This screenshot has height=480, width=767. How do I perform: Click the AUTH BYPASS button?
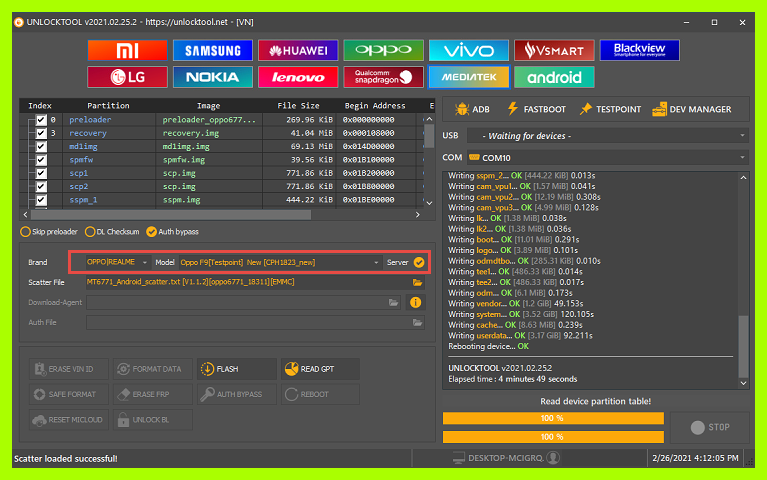(237, 394)
